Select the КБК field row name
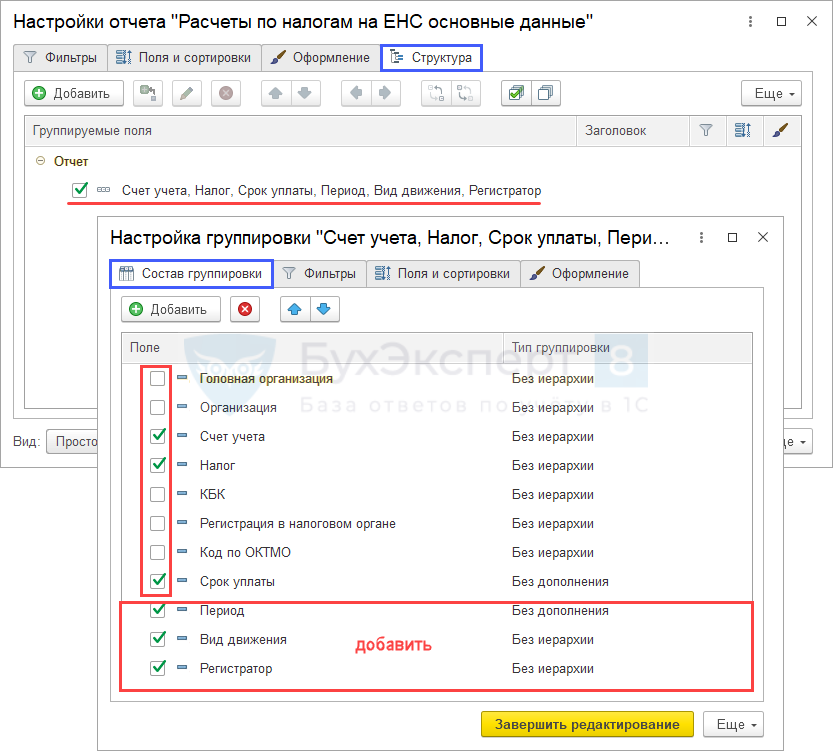Viewport: 833px width, 751px height. [x=212, y=494]
